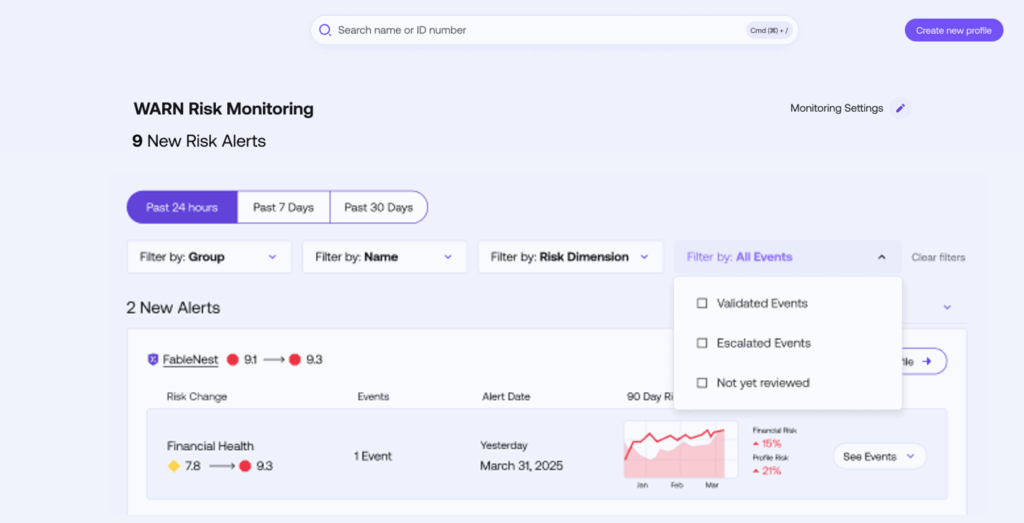1024x523 pixels.
Task: Collapse the Filter by All Events dropdown
Action: pos(788,257)
